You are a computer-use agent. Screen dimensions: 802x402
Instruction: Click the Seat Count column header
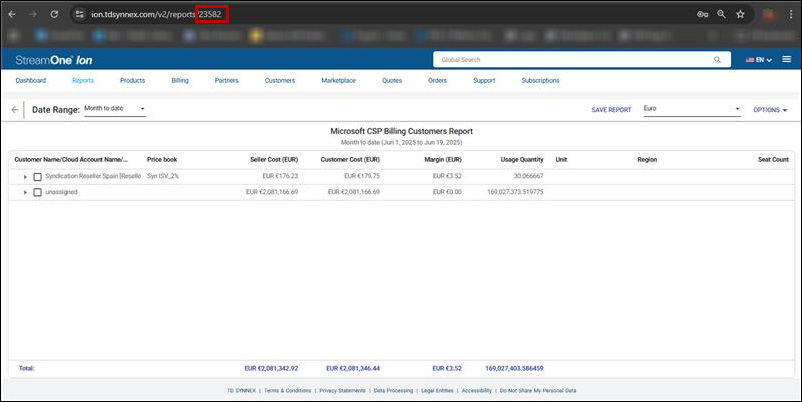pyautogui.click(x=773, y=160)
